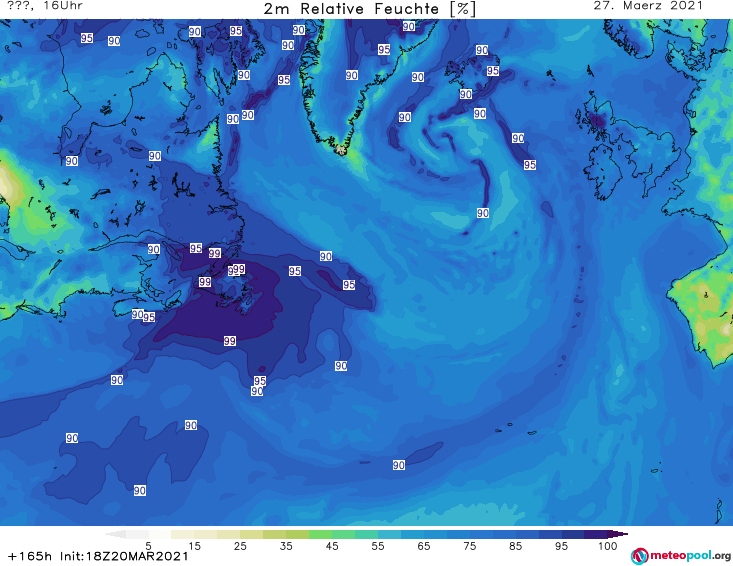Click the '2m Relative Feuchte [%]' title
Viewport: 733px width, 566px height.
click(x=369, y=9)
